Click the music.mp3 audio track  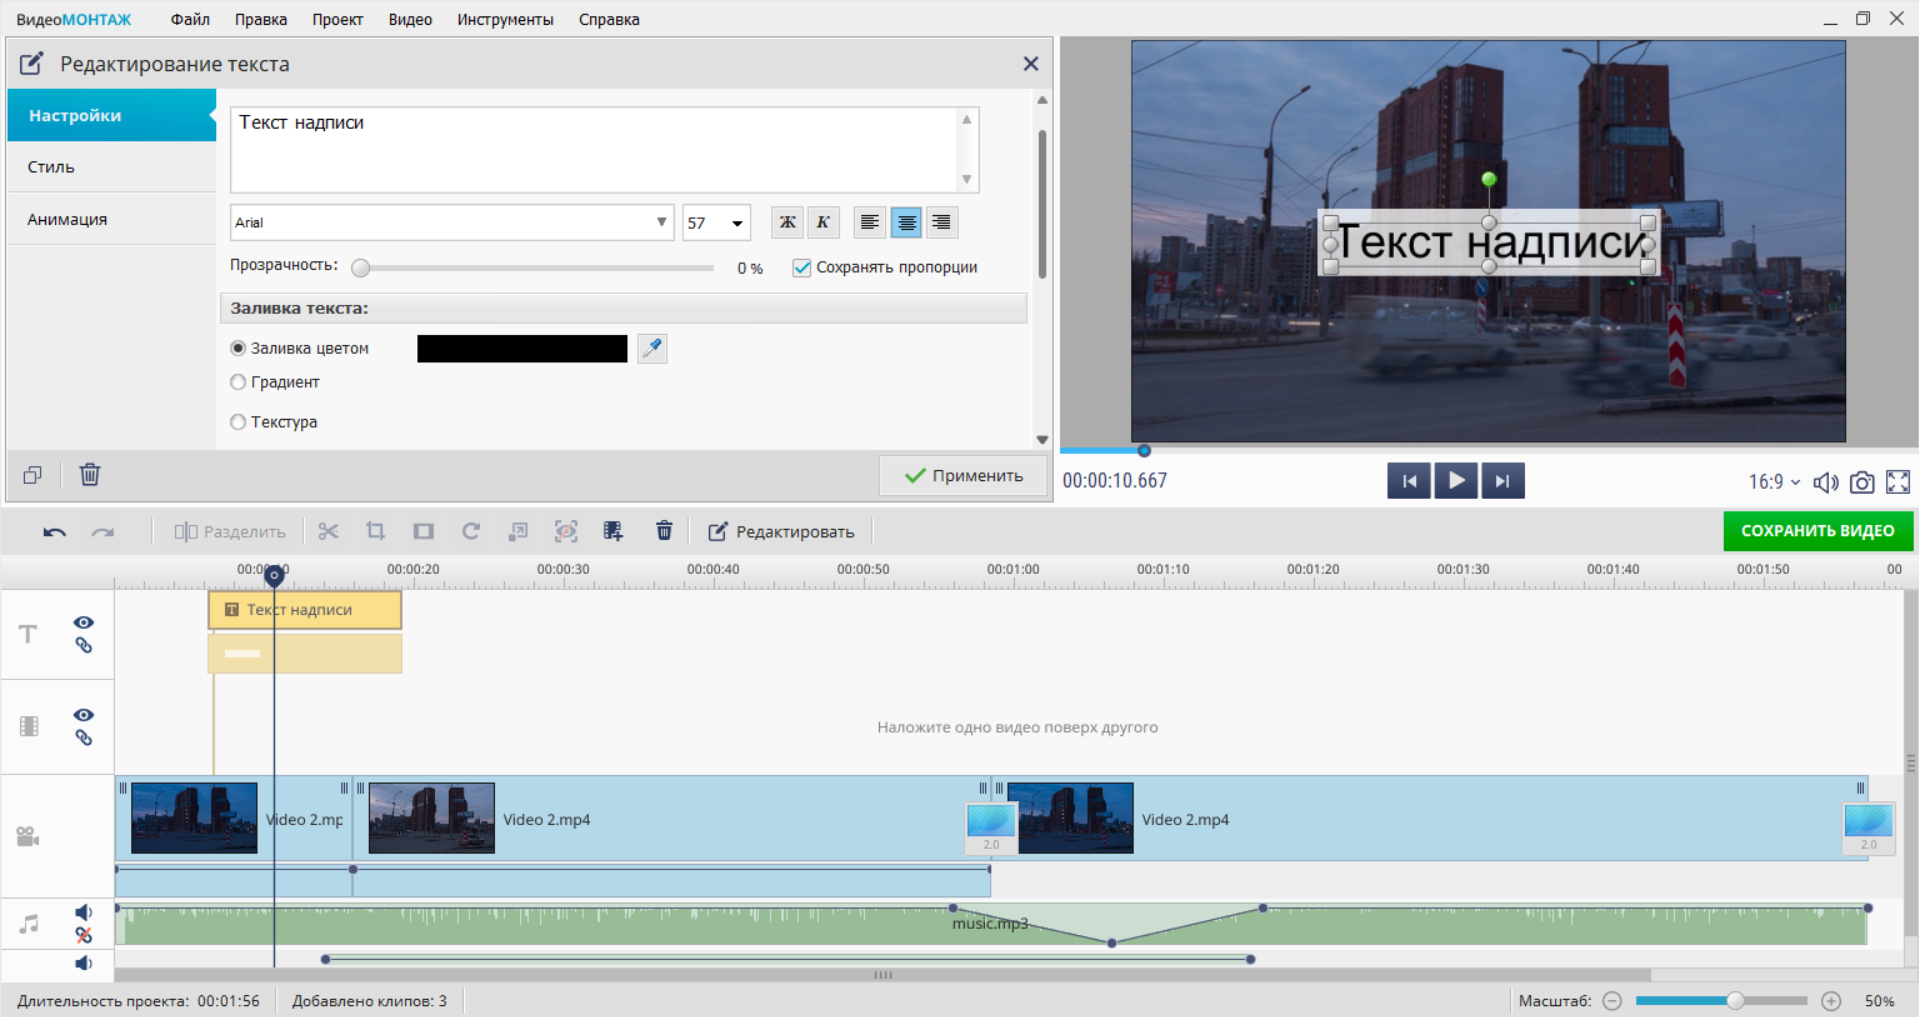point(991,924)
